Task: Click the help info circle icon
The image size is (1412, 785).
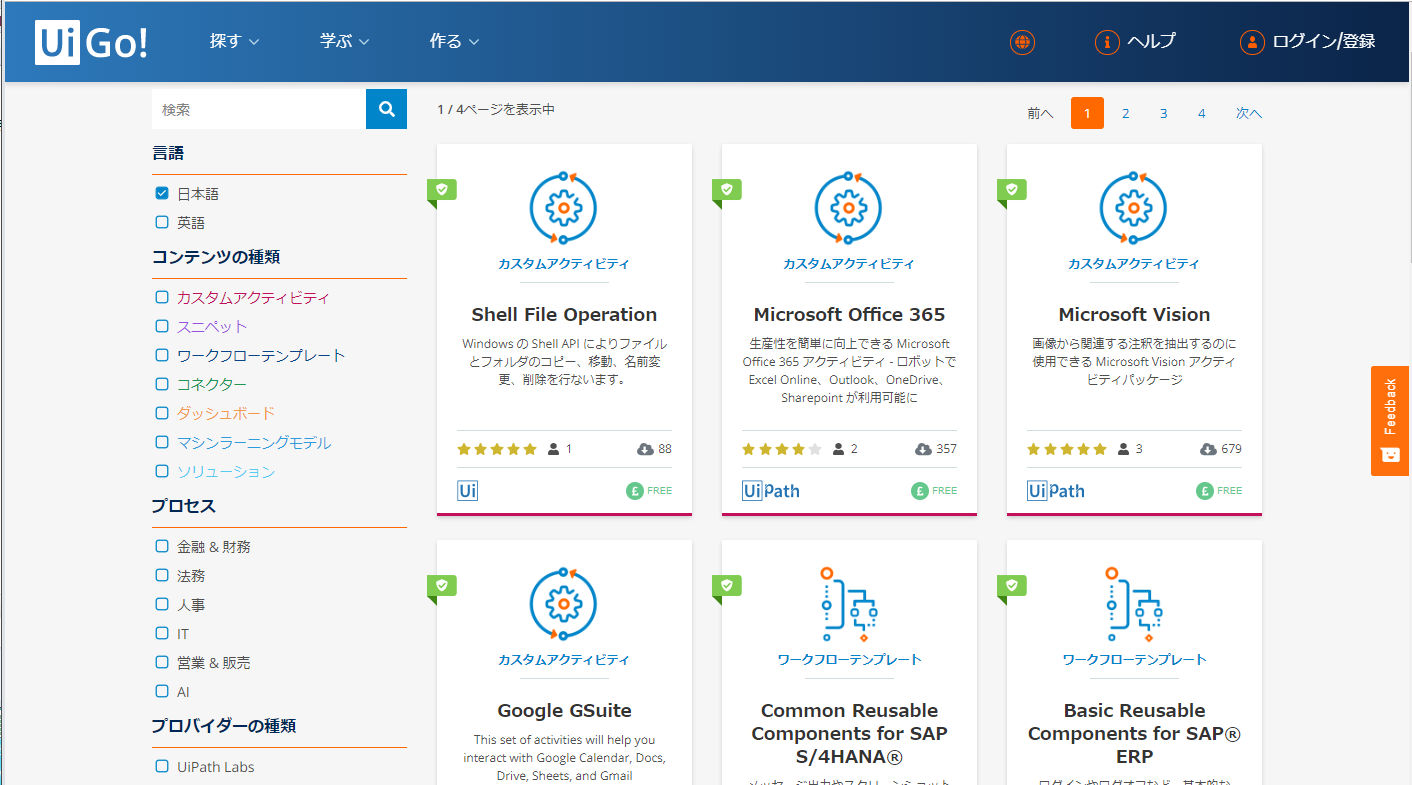Action: point(1107,42)
